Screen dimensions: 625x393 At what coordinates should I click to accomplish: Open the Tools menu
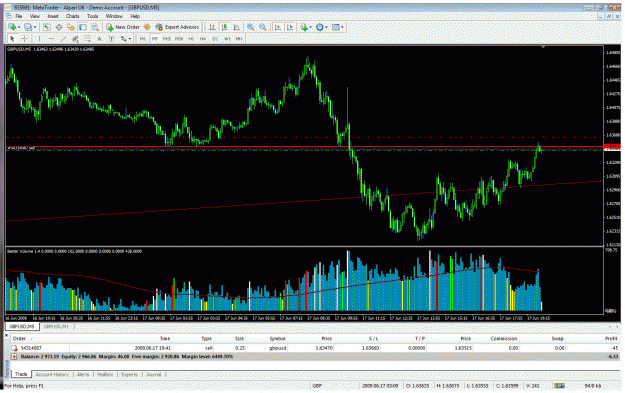(92, 16)
